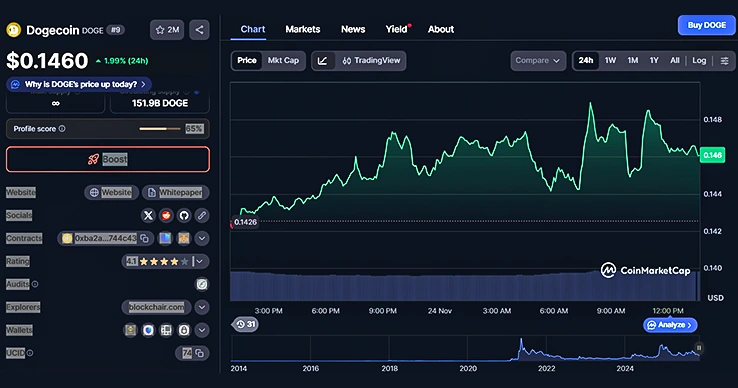This screenshot has width=738, height=388.
Task: Click the UCID info icon
Action: click(30, 353)
